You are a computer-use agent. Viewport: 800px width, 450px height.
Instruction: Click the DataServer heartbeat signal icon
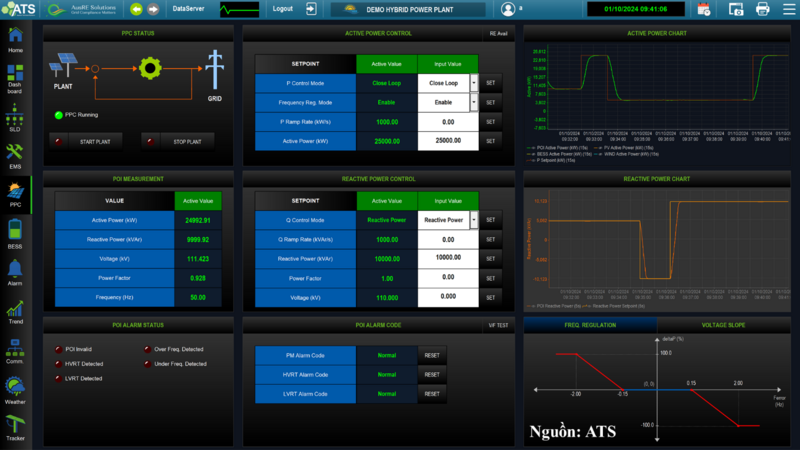tap(239, 9)
